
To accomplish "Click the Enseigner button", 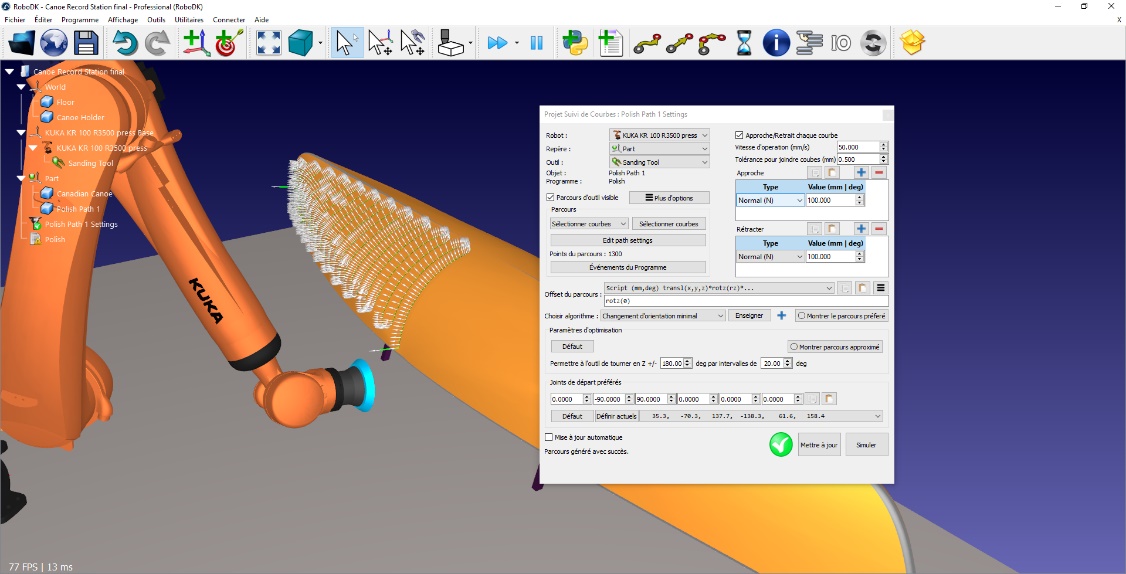I will click(x=749, y=315).
